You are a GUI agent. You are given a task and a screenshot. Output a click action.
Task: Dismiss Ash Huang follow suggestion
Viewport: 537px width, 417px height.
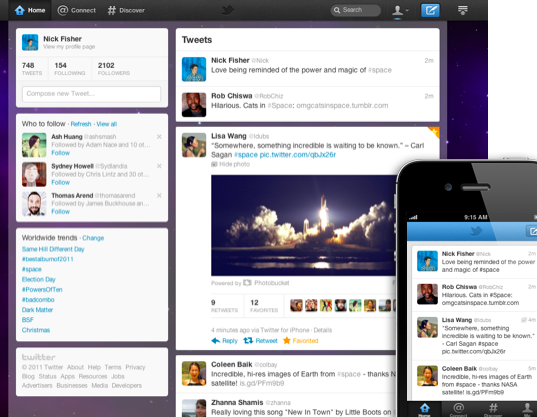pos(159,137)
